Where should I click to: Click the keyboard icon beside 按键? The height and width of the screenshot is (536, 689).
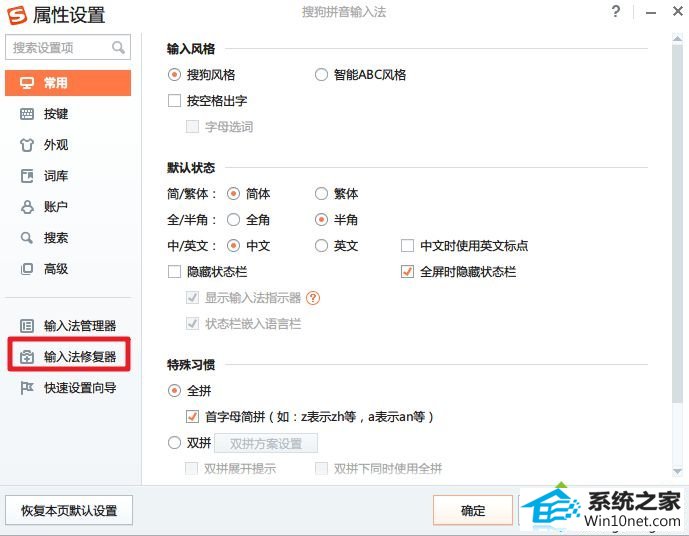pos(27,114)
